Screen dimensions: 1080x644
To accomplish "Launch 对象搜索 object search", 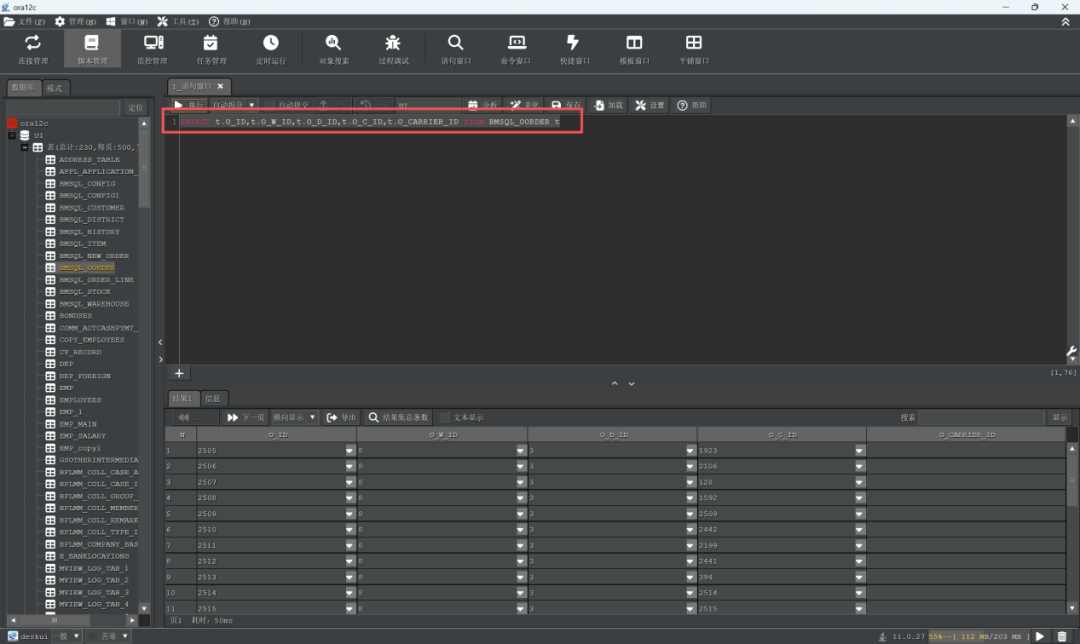I will click(333, 49).
